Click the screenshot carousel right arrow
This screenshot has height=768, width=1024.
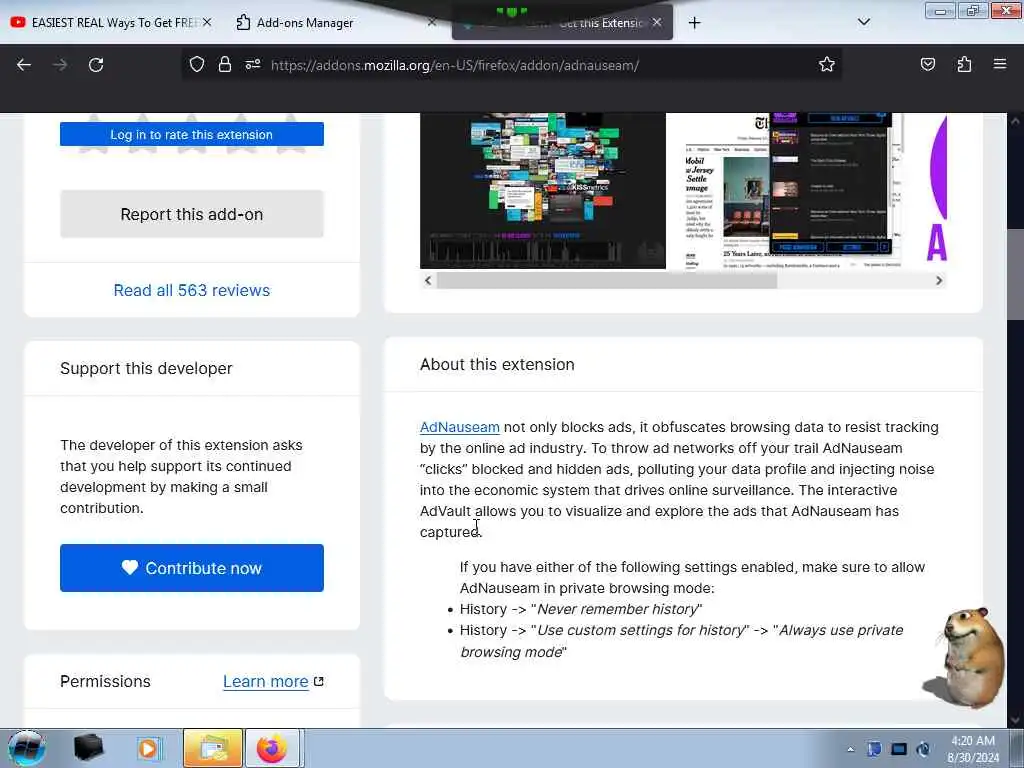(x=938, y=280)
